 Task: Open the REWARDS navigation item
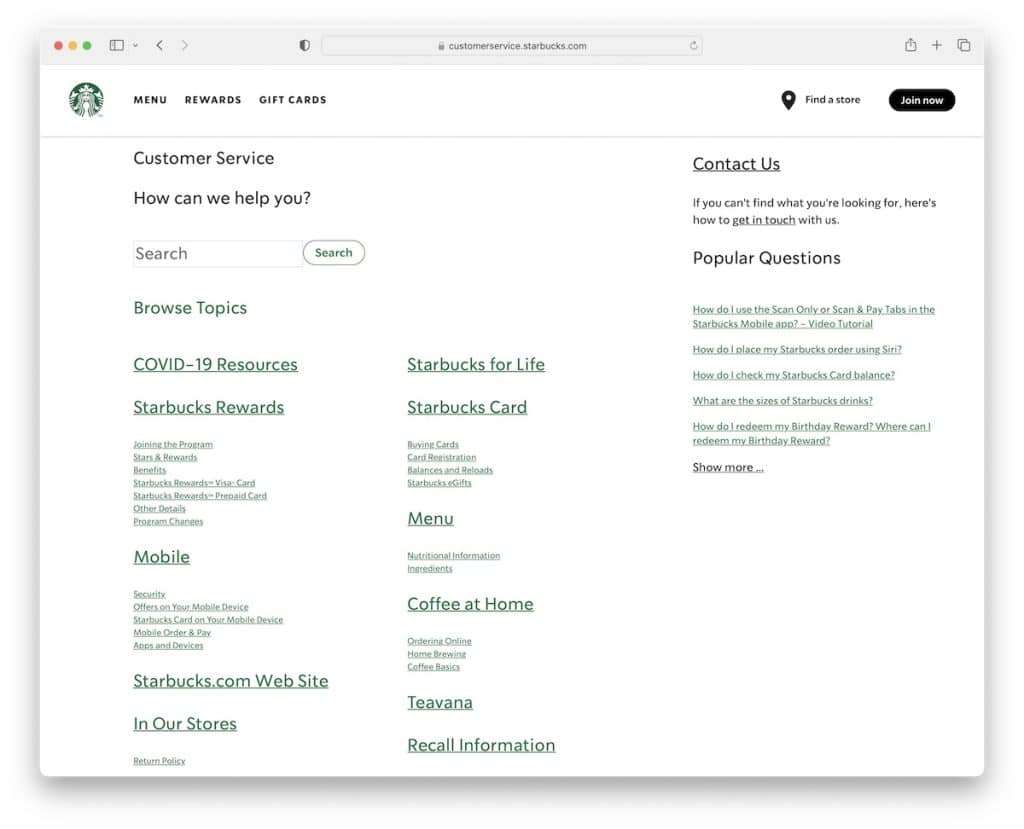tap(213, 100)
